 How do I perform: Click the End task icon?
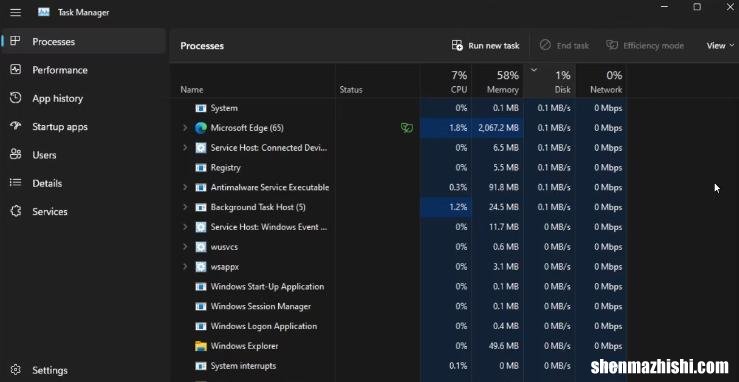[x=545, y=45]
